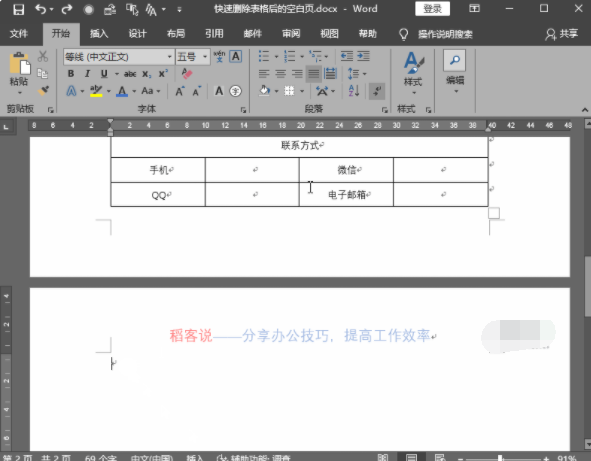Click the Subscript X₂ icon
The height and width of the screenshot is (461, 591).
pyautogui.click(x=147, y=74)
